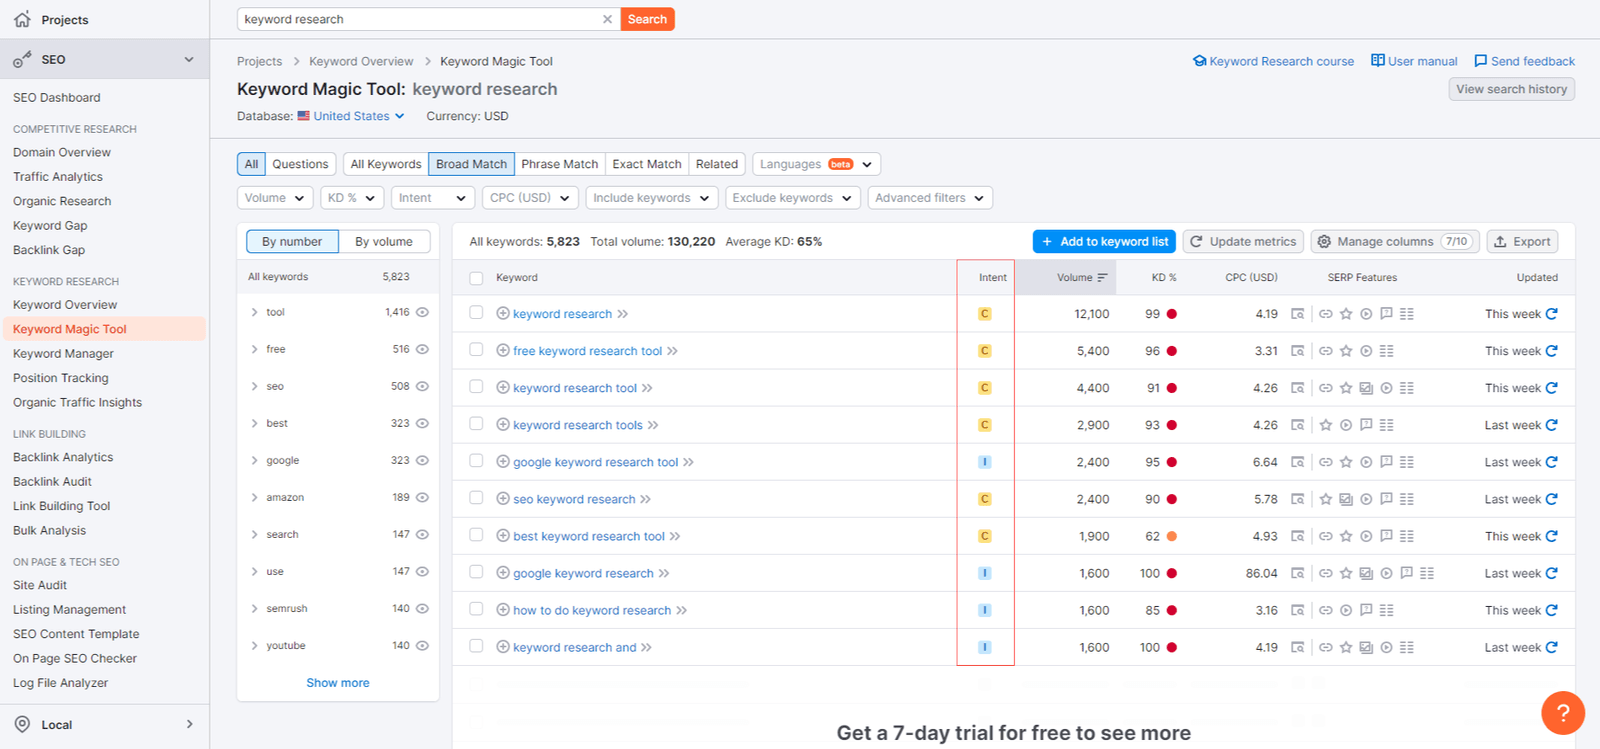The height and width of the screenshot is (749, 1600).
Task: Open the Advanced filters dropdown
Action: [x=930, y=198]
